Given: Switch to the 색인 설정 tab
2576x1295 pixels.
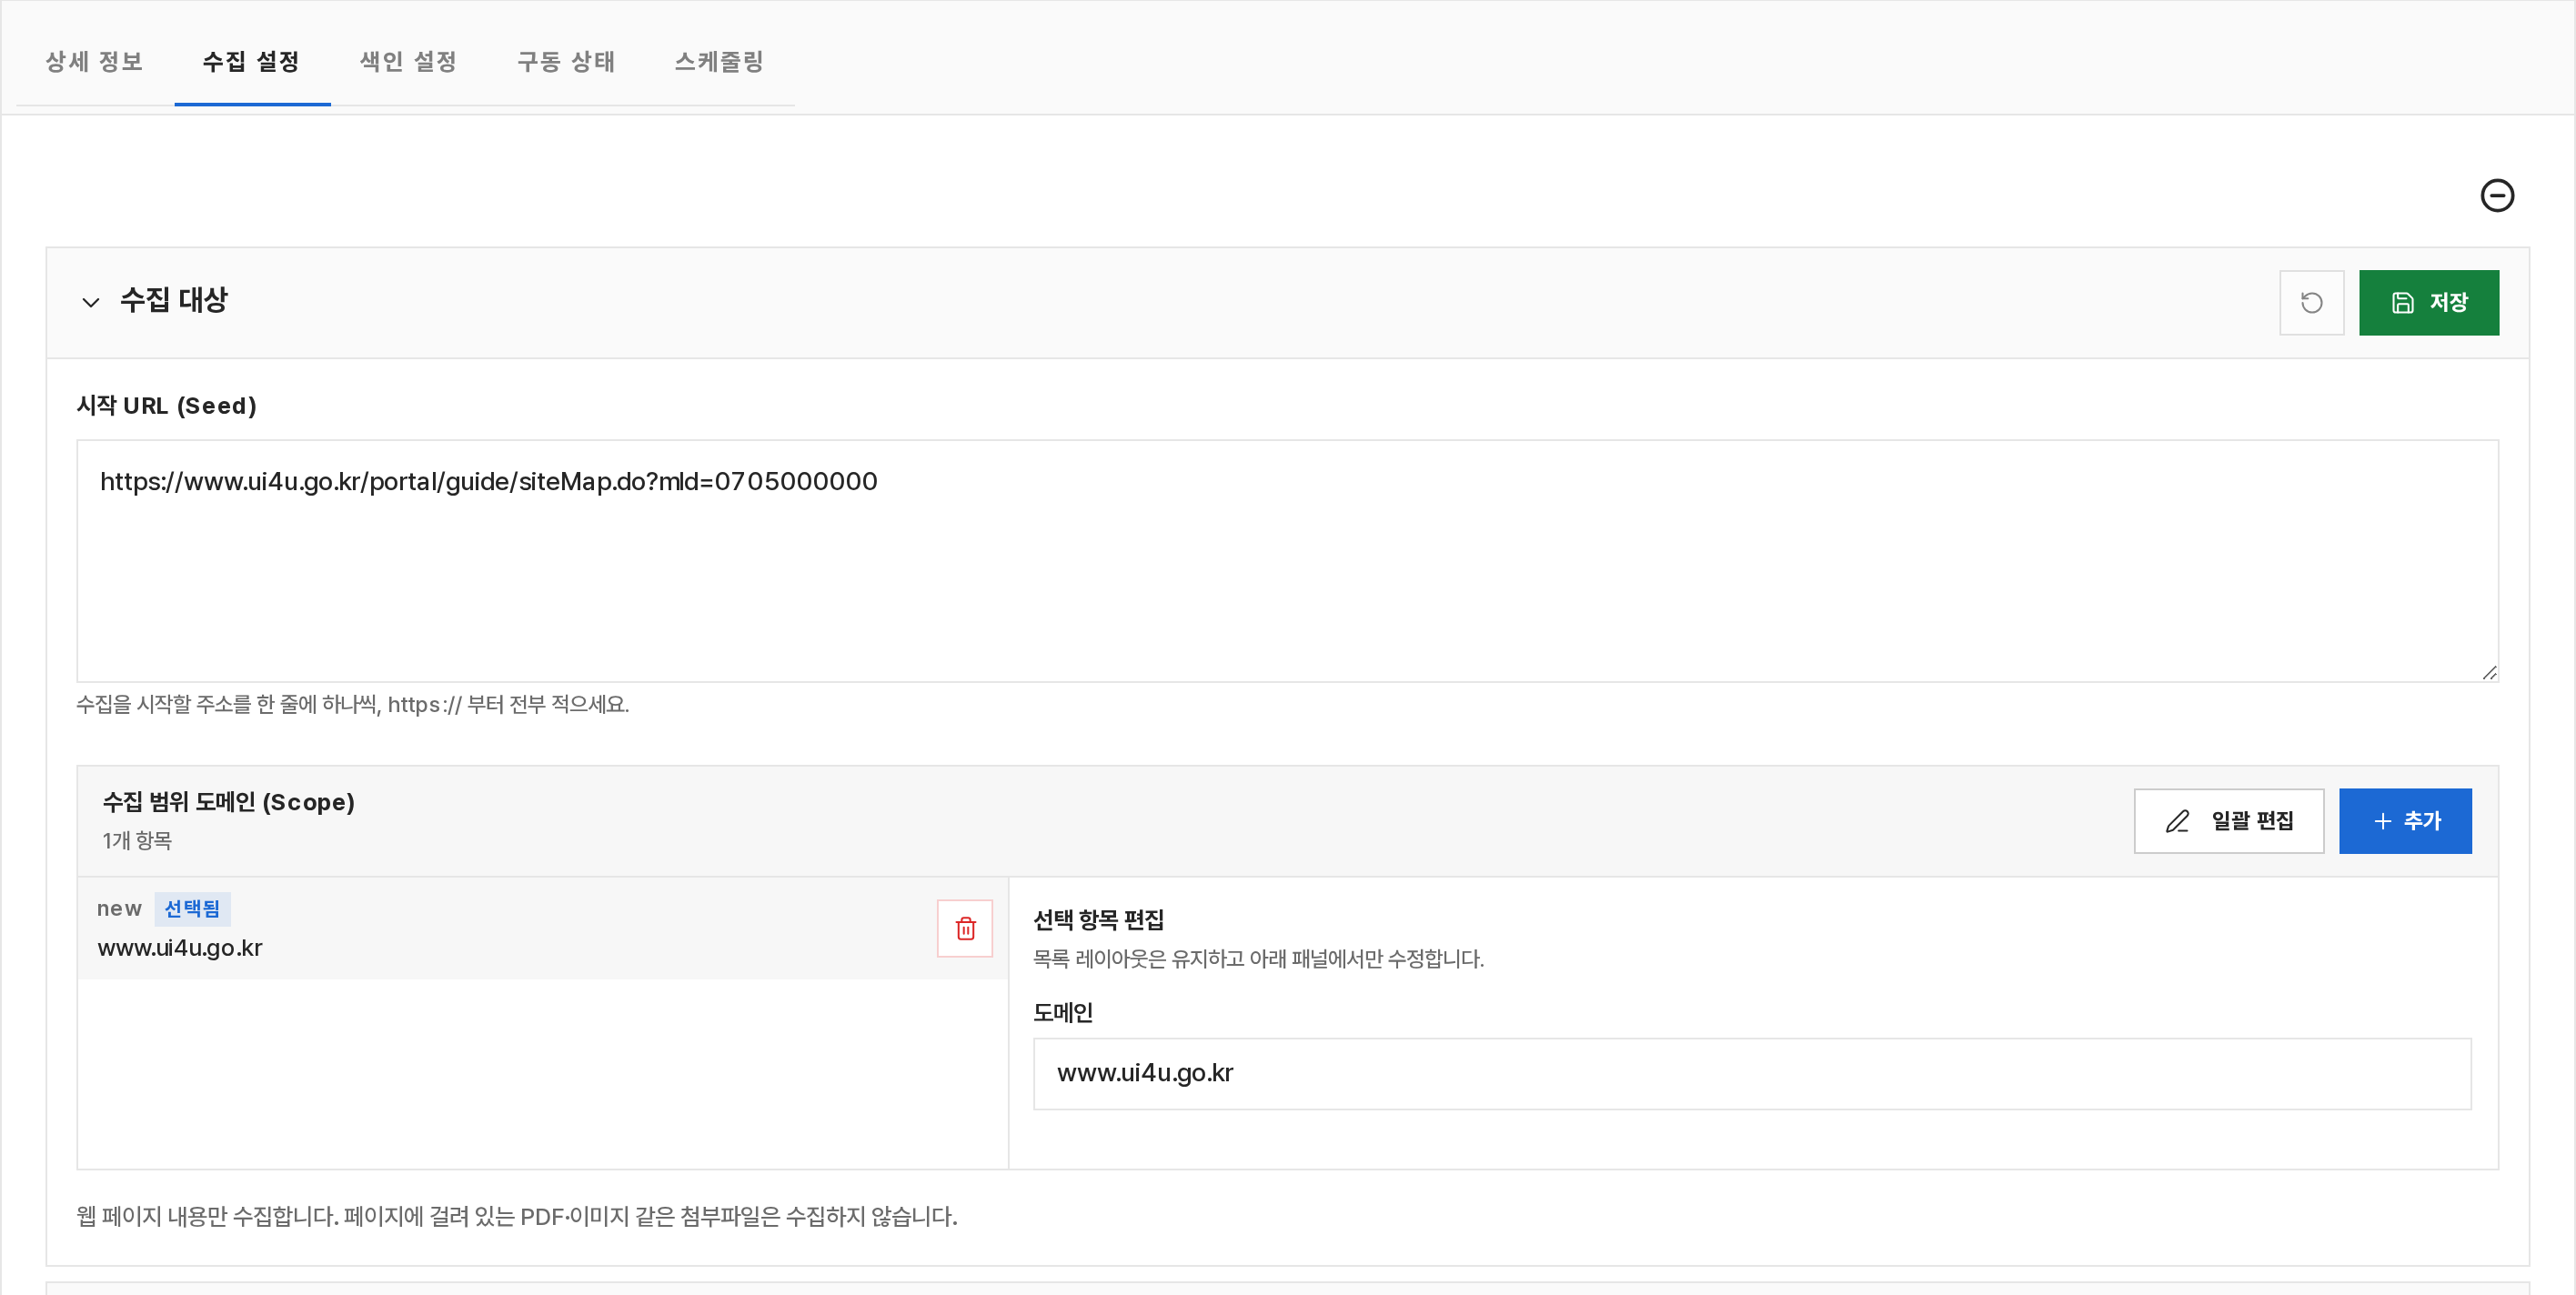Looking at the screenshot, I should (409, 62).
